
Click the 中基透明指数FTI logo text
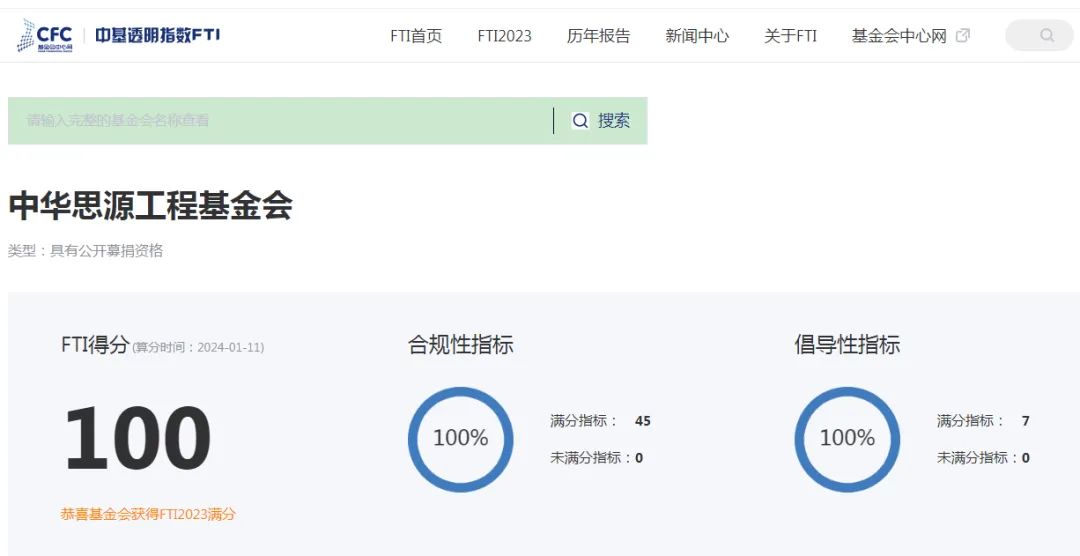tap(158, 35)
